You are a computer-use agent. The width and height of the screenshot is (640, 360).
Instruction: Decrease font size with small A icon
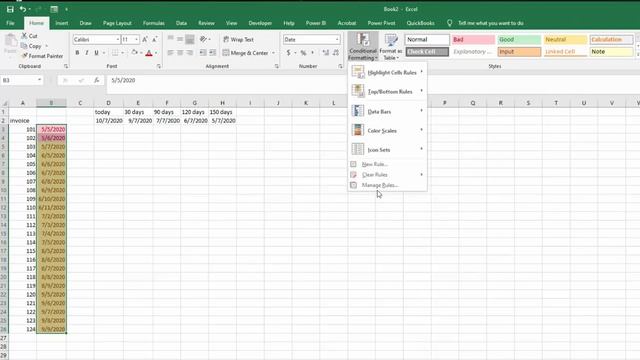(x=155, y=39)
